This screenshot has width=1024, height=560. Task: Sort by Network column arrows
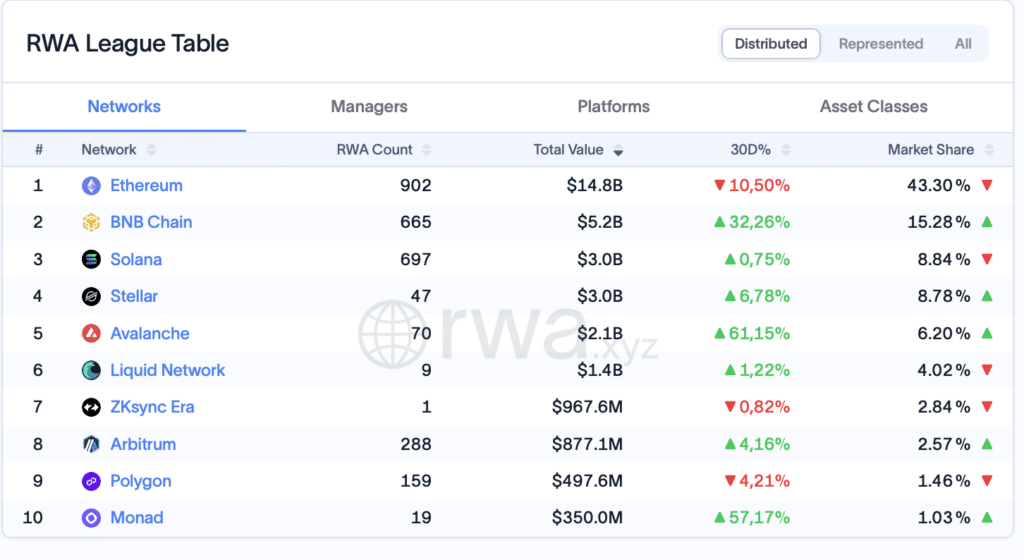(152, 150)
